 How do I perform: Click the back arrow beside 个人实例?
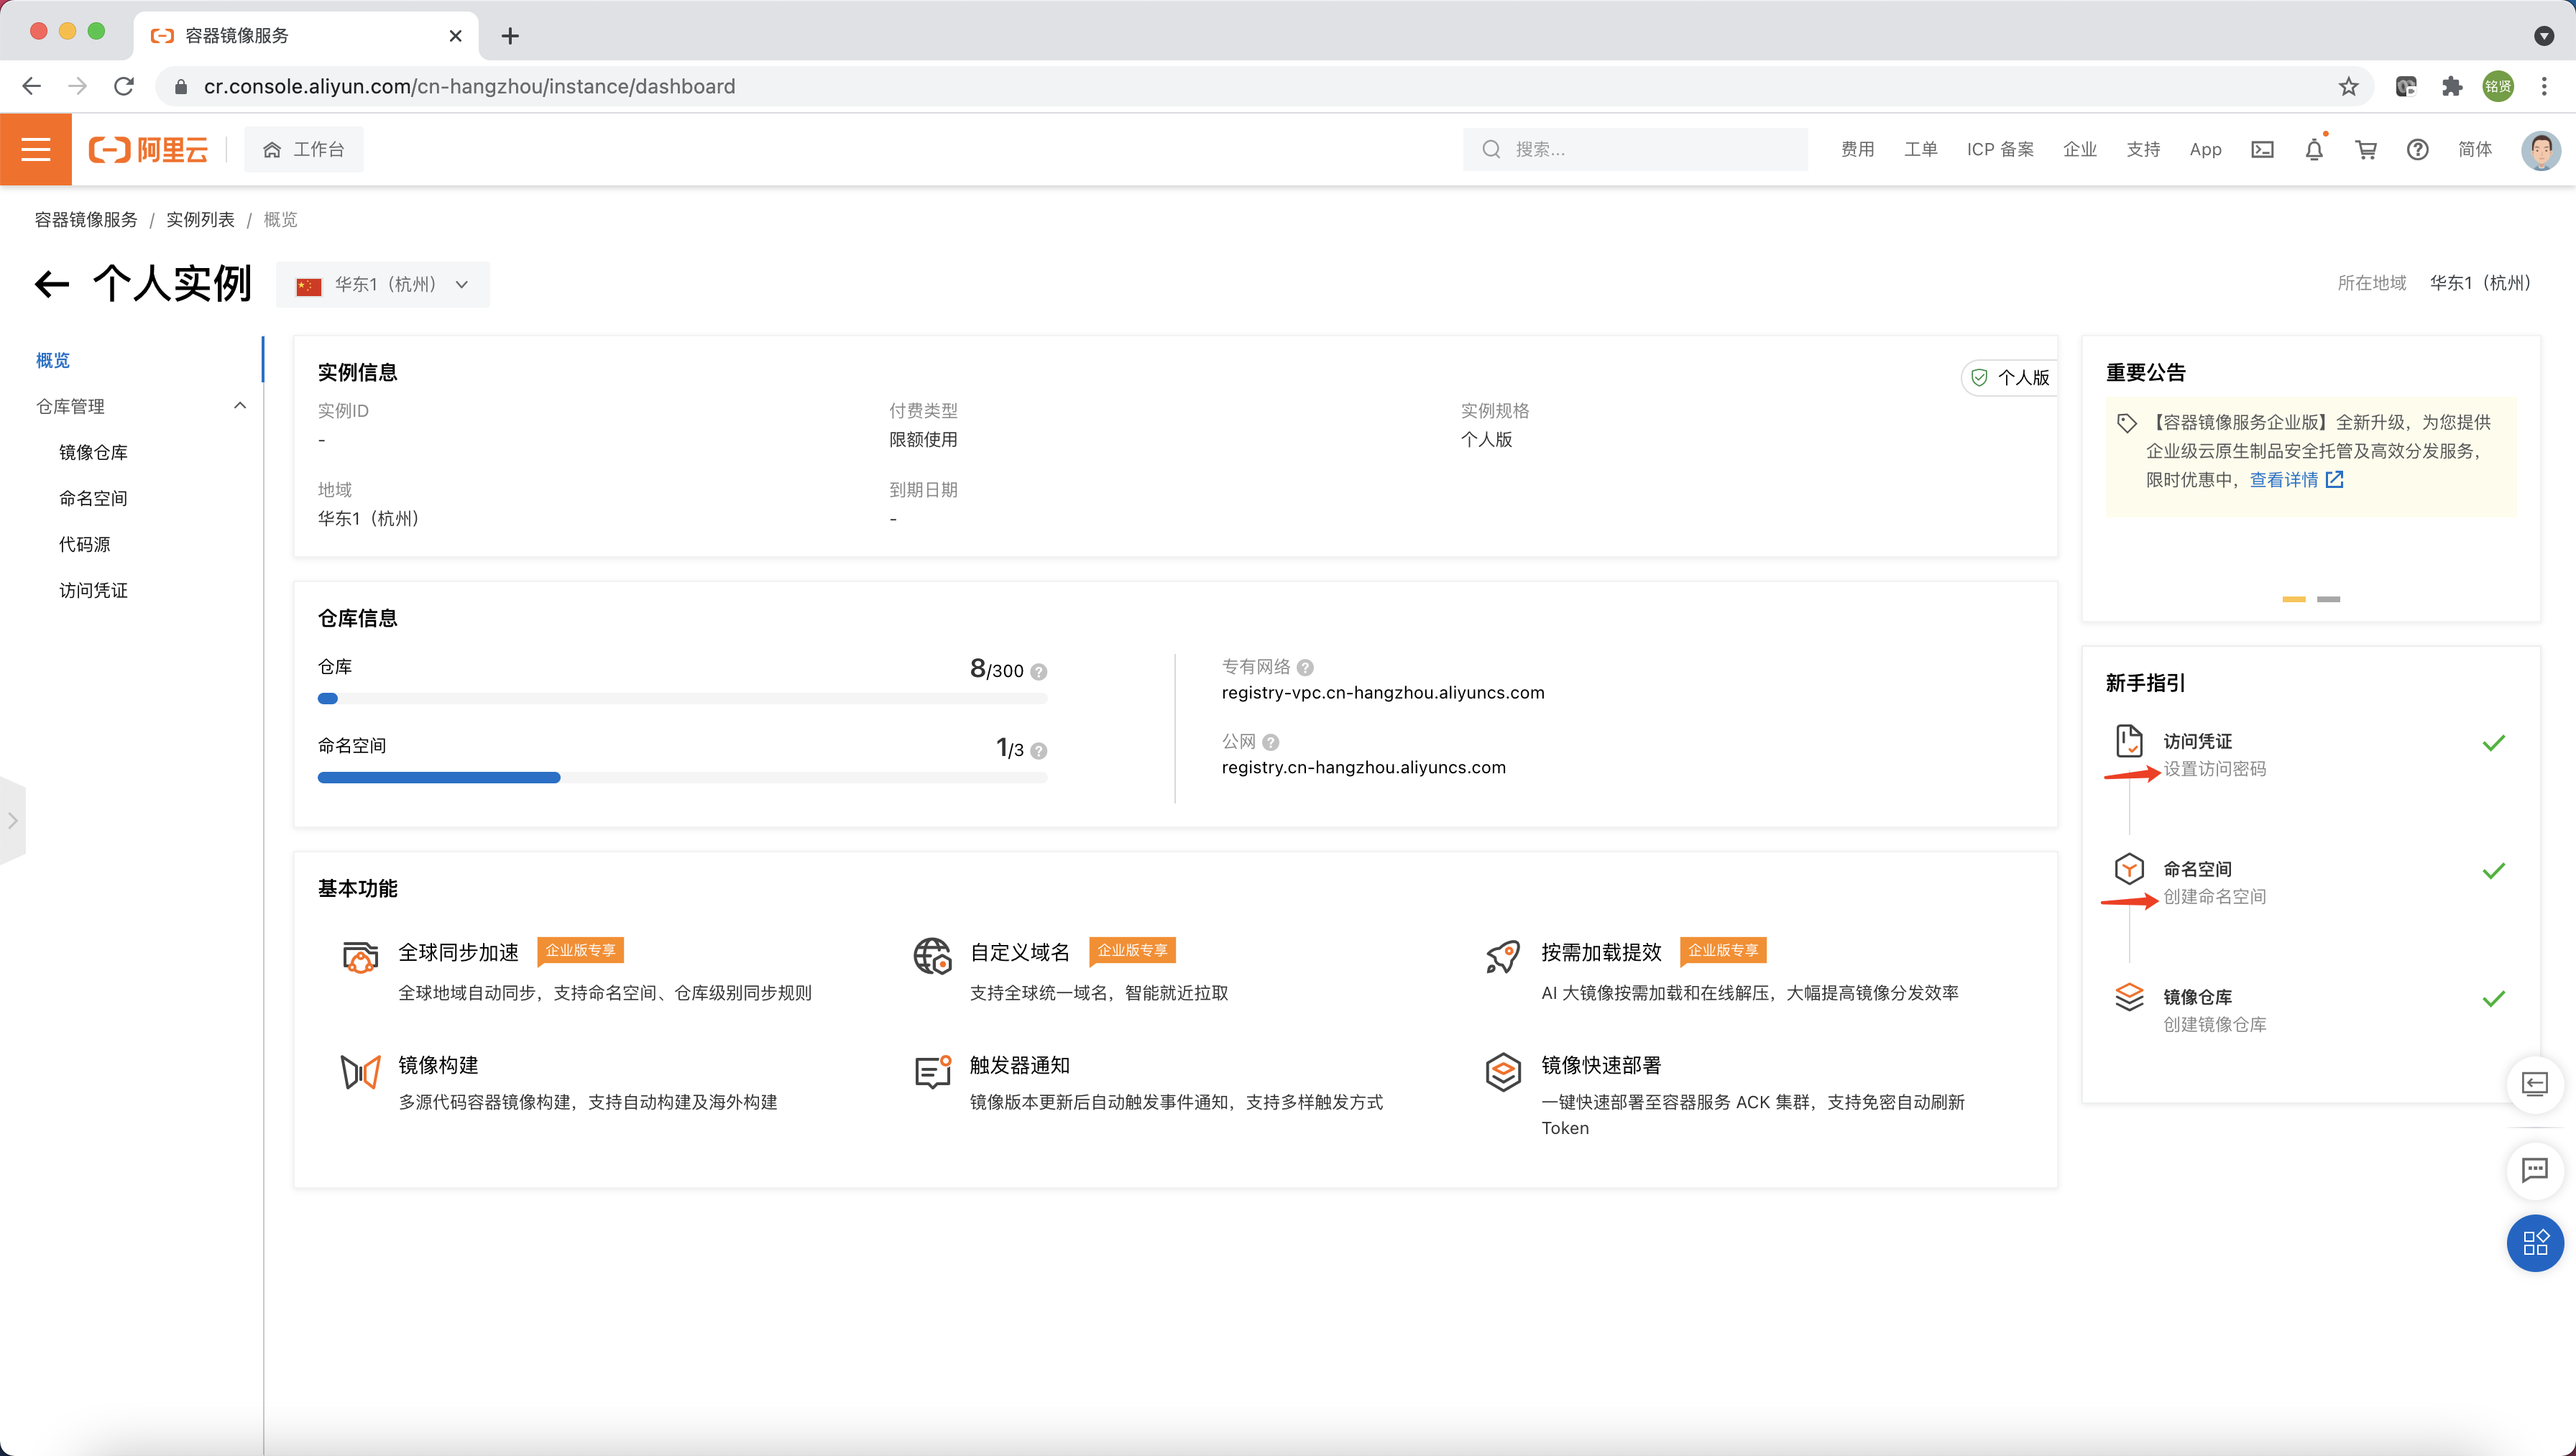52,284
